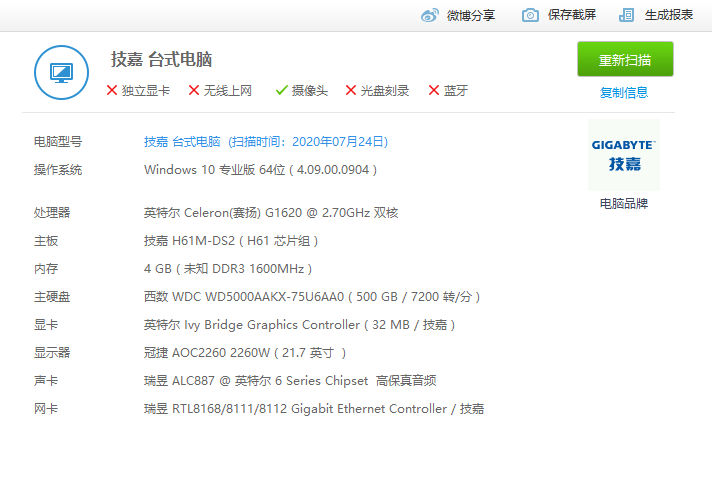Click the 声卡 row label
Image resolution: width=712 pixels, height=500 pixels.
[x=46, y=381]
